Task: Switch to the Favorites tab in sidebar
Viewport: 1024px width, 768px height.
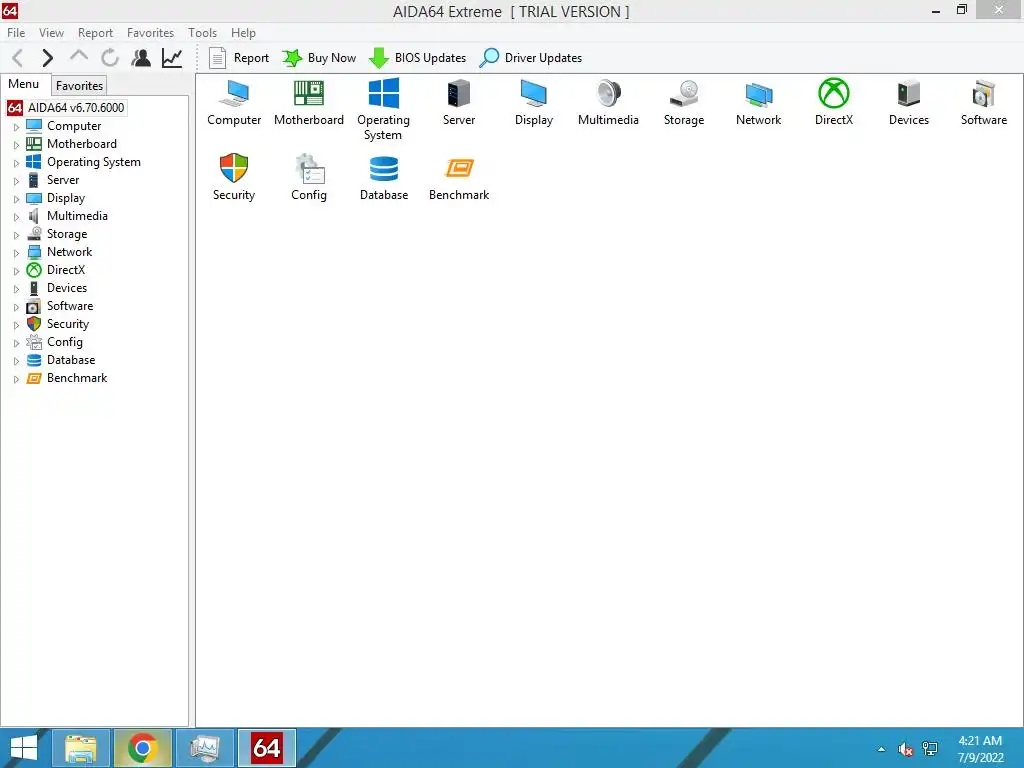Action: [79, 86]
